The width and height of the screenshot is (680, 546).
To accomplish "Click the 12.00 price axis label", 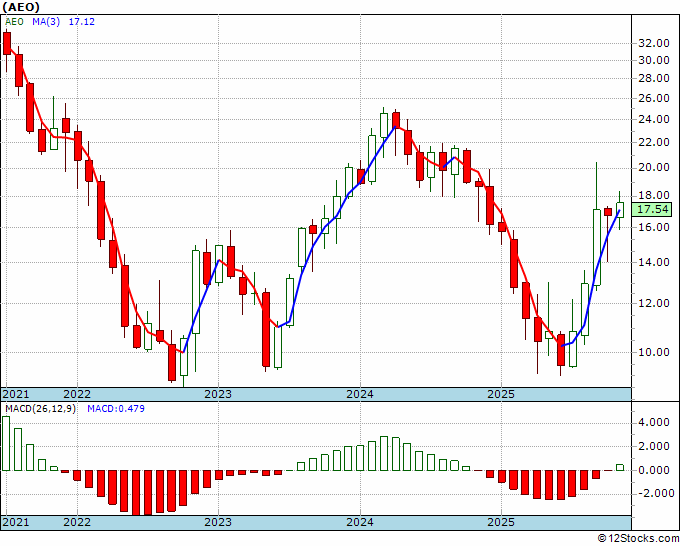I will [654, 303].
